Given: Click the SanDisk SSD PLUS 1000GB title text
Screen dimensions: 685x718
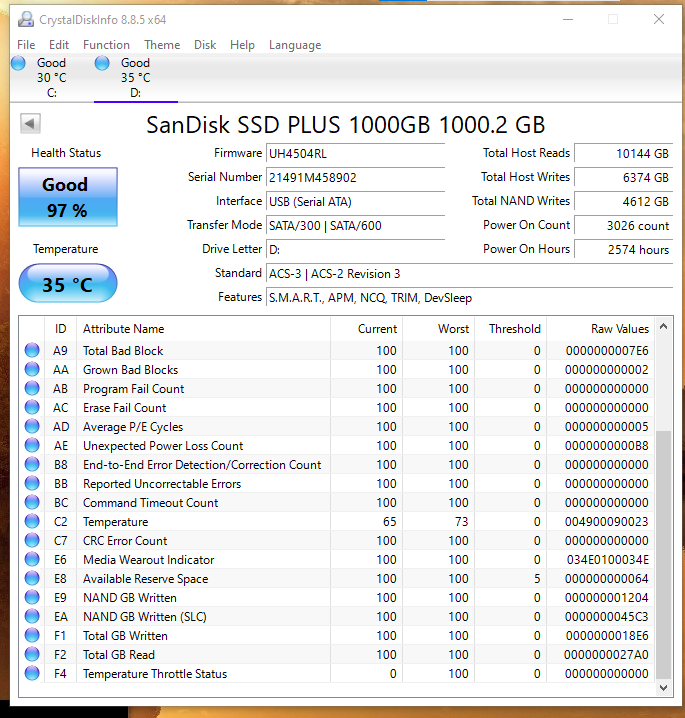Looking at the screenshot, I should coord(346,125).
